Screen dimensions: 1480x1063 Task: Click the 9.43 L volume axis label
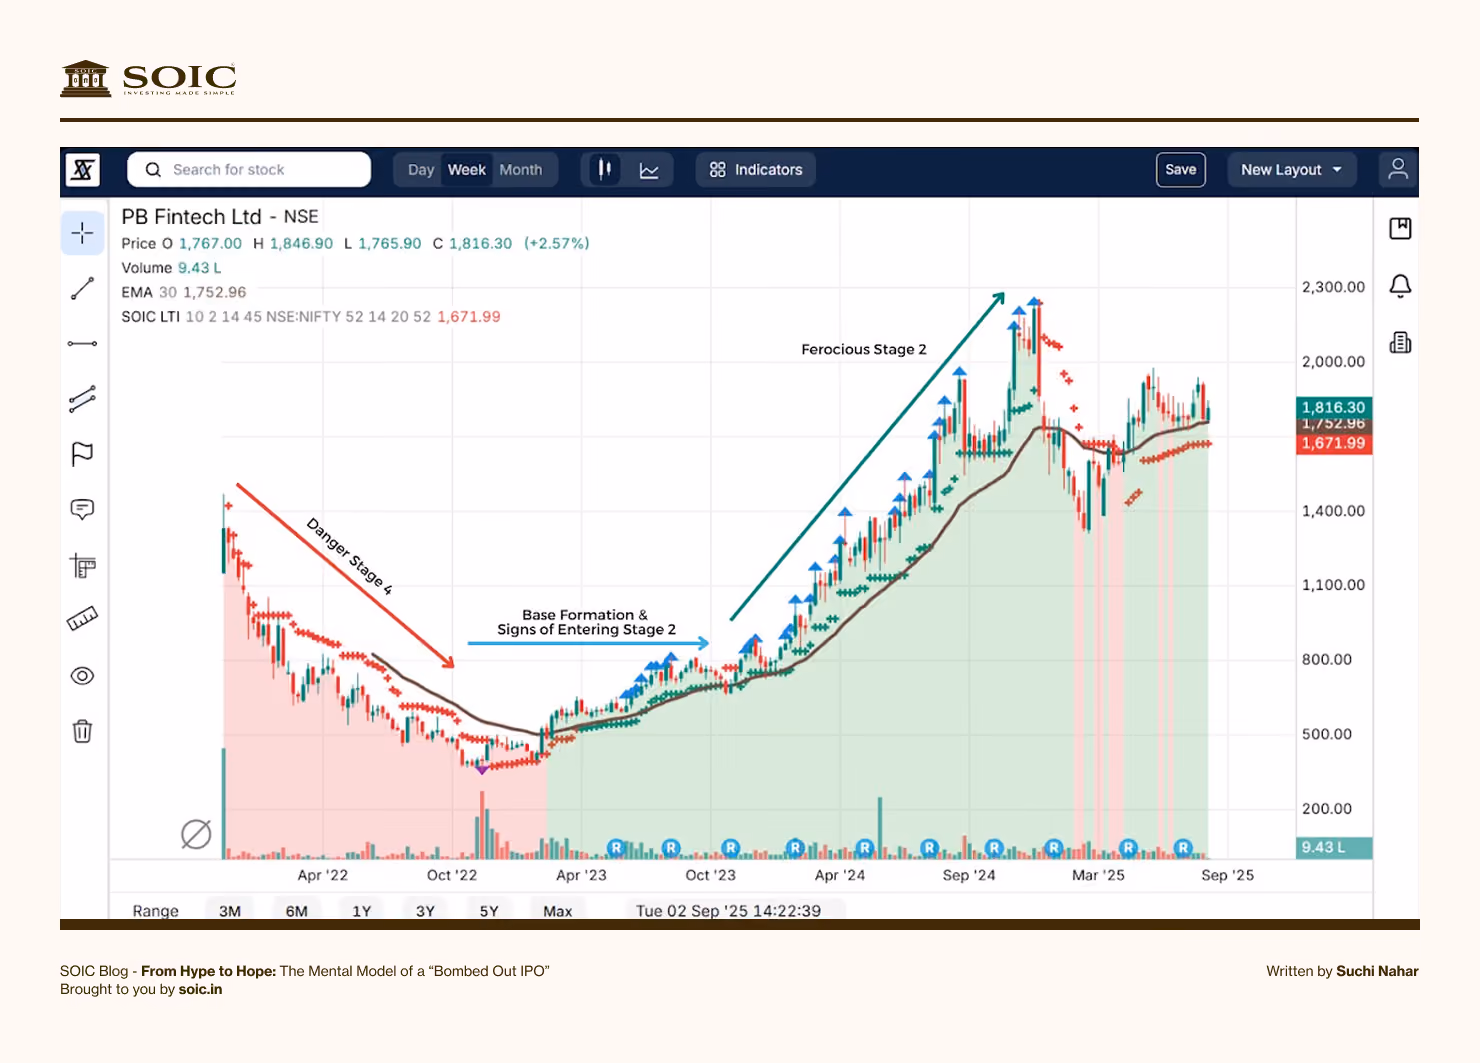(1334, 848)
